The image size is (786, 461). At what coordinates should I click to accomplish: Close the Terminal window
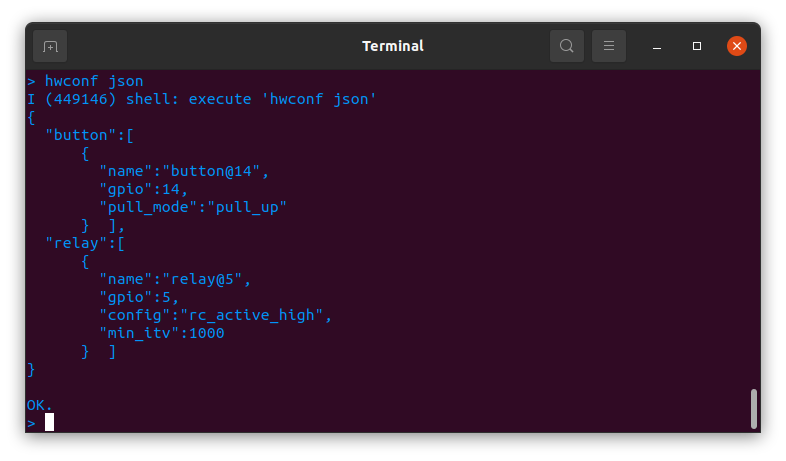736,46
